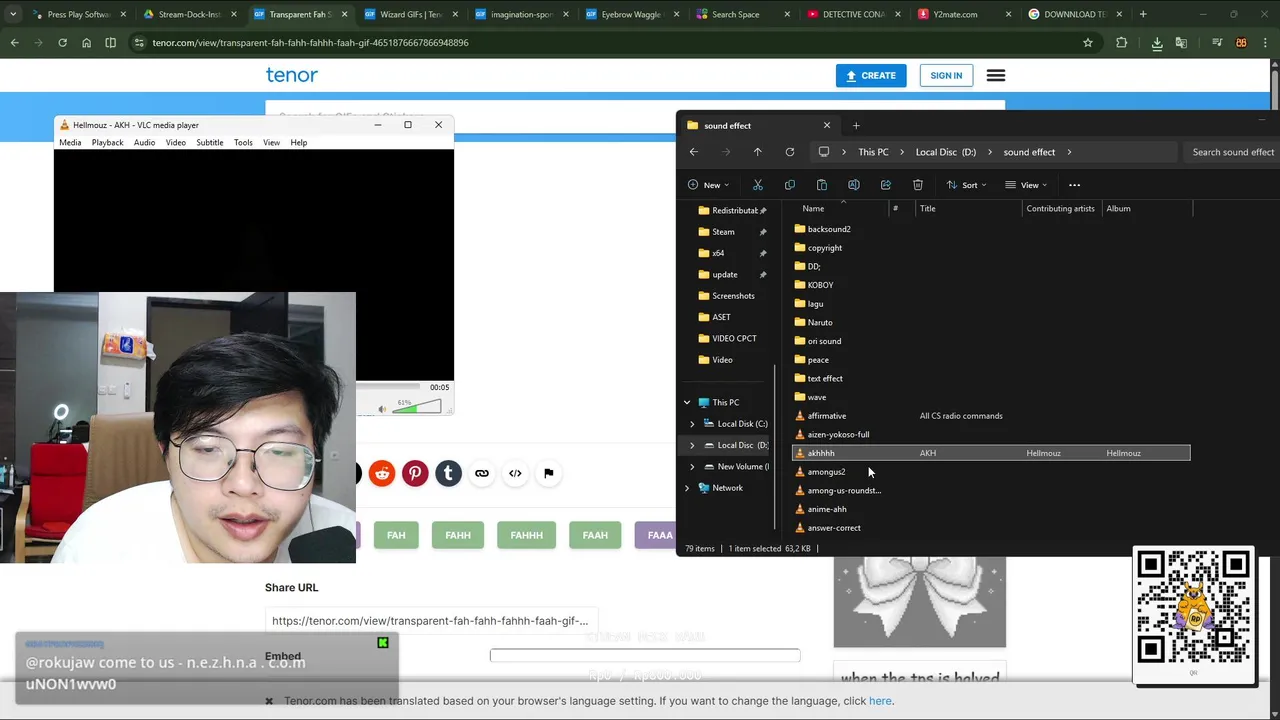Refresh the sound effect folder view
Viewport: 1280px width, 720px height.
[790, 152]
